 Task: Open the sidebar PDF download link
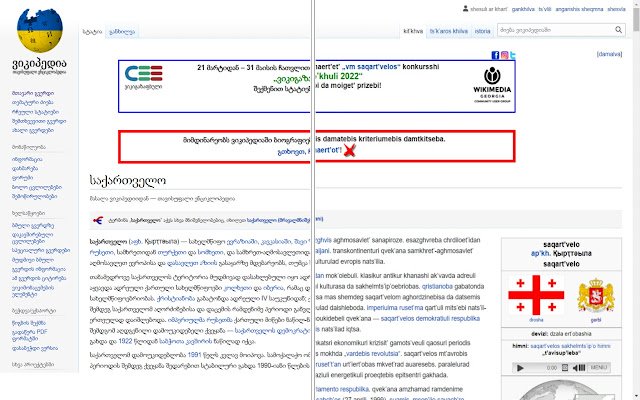pyautogui.click(x=29, y=335)
